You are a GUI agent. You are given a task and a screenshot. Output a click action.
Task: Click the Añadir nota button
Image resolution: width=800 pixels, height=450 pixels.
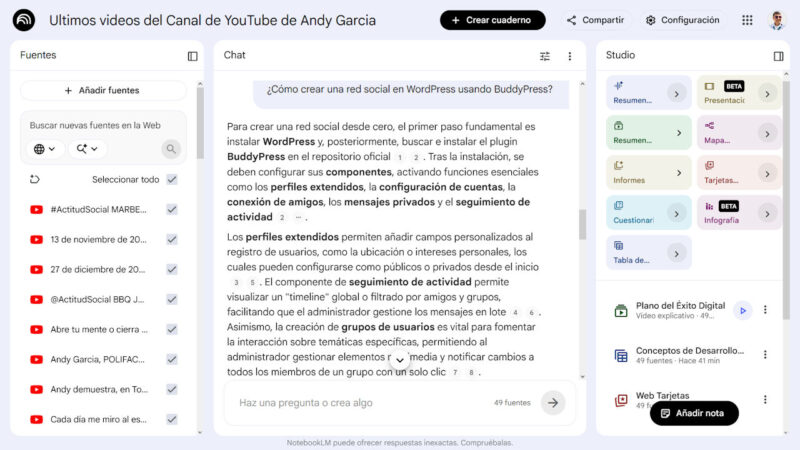[x=694, y=413]
